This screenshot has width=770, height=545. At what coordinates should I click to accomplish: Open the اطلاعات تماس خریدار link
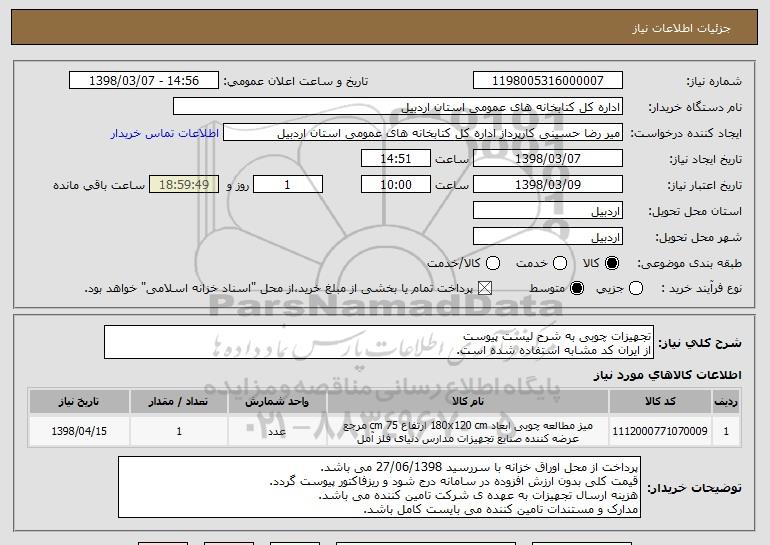point(165,133)
